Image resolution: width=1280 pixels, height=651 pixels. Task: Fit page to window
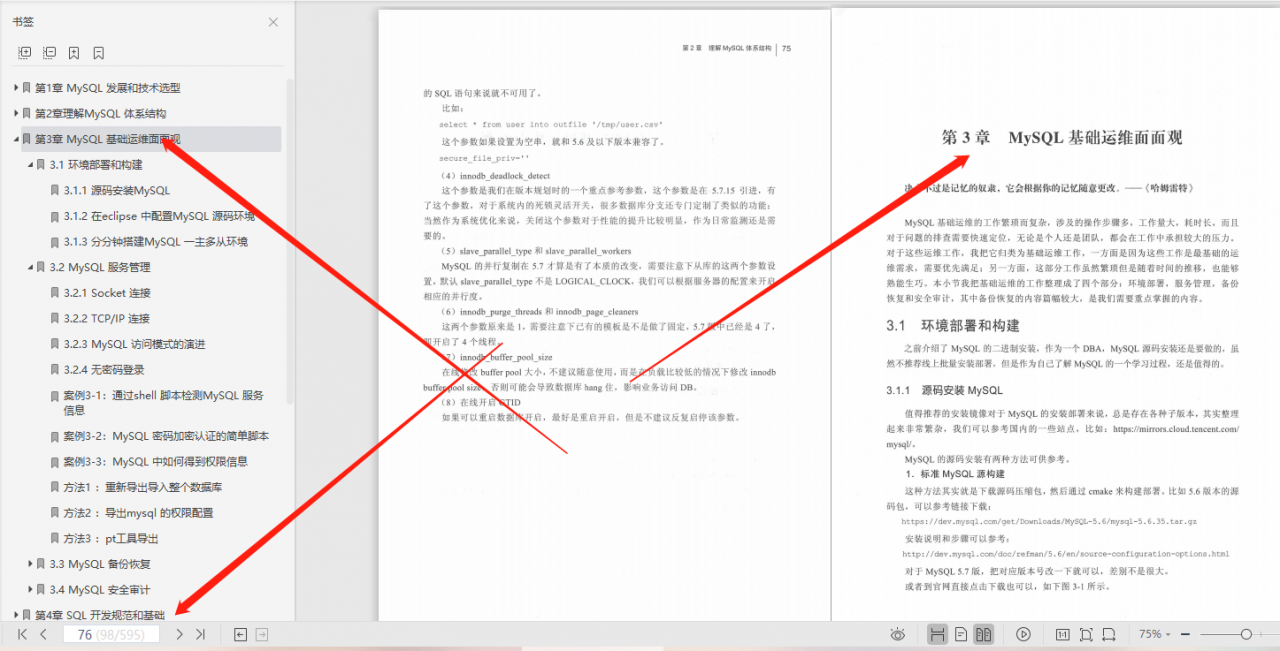pos(1086,634)
